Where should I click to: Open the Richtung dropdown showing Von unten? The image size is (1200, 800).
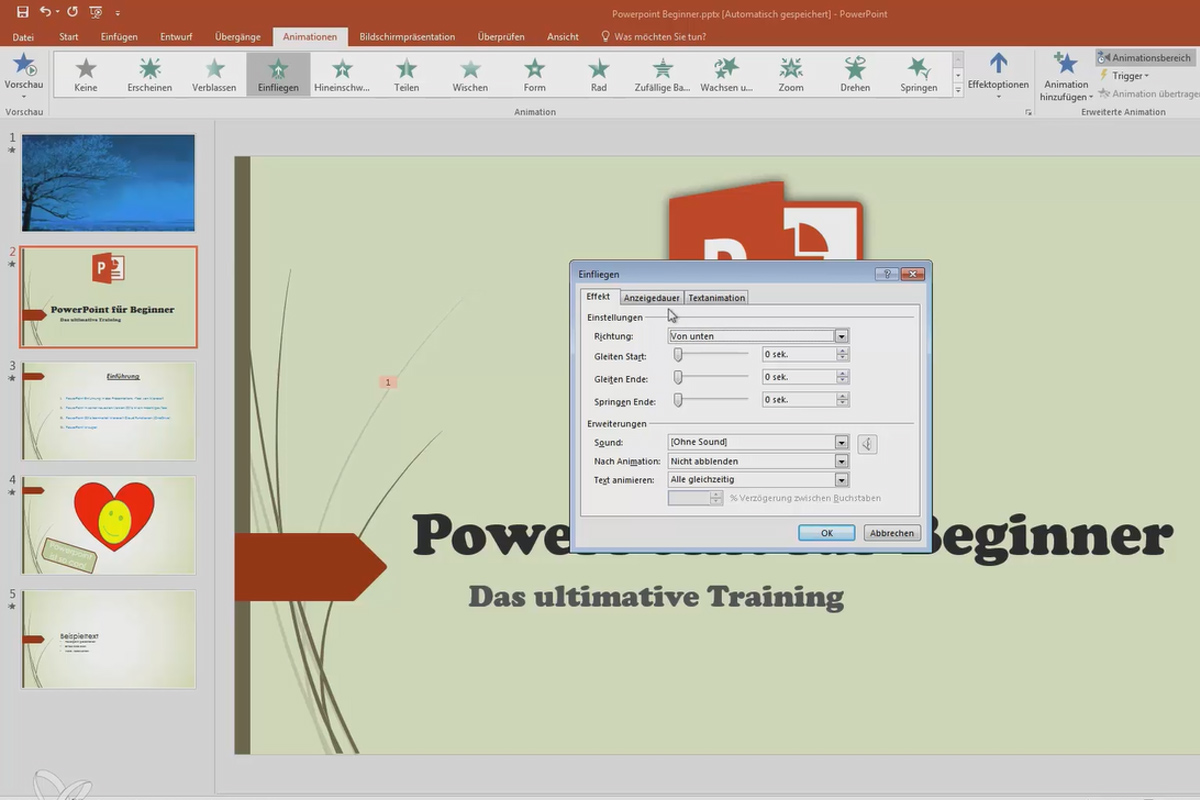click(x=841, y=335)
